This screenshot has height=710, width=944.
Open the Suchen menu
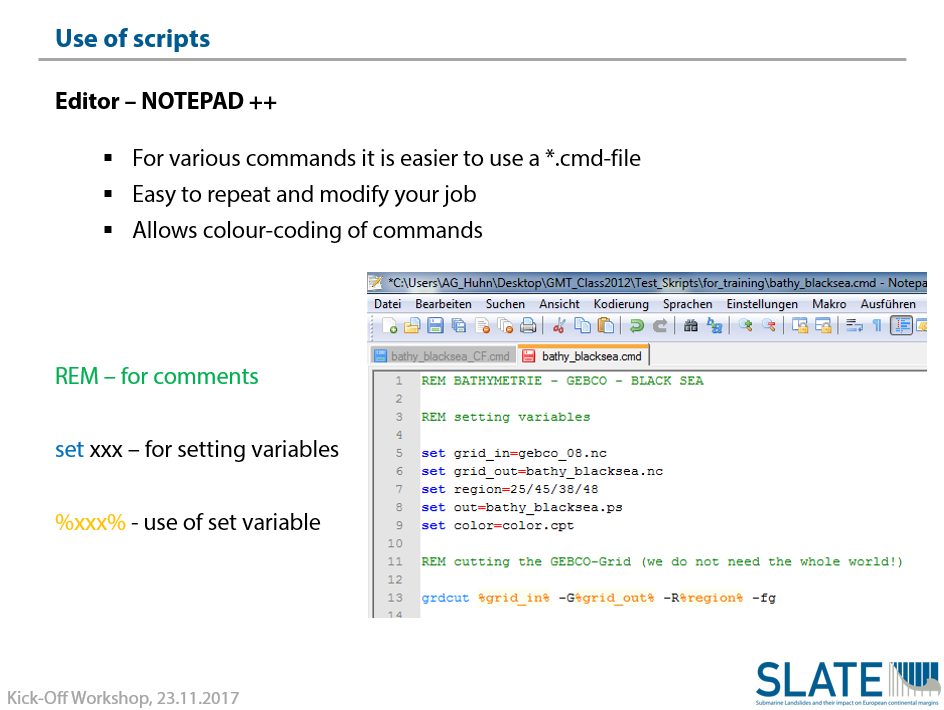(x=505, y=304)
